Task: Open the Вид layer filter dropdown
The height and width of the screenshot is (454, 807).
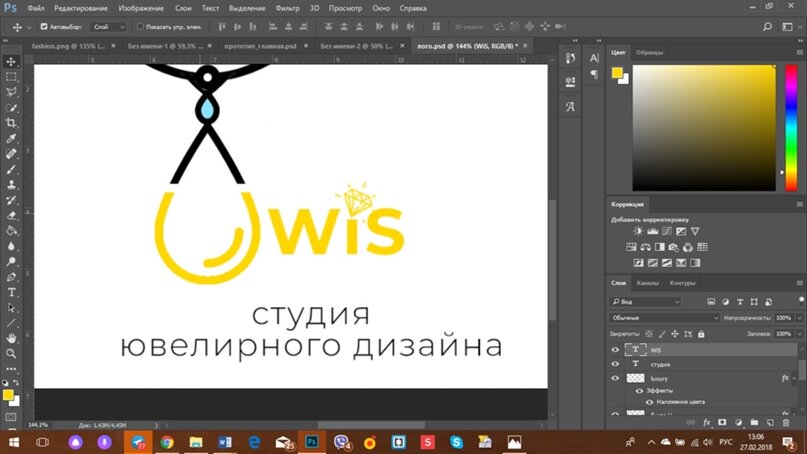Action: coord(645,302)
